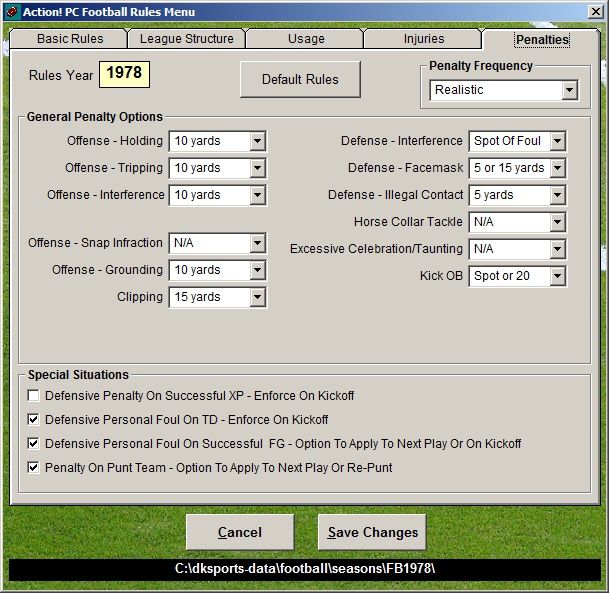Open the Kick OB dropdown
Screen dimensions: 611x594
557,276
